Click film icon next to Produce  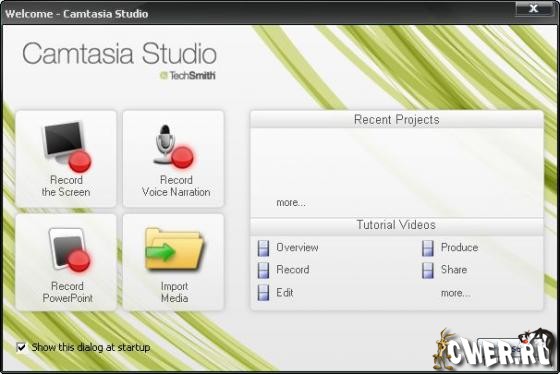coord(428,248)
